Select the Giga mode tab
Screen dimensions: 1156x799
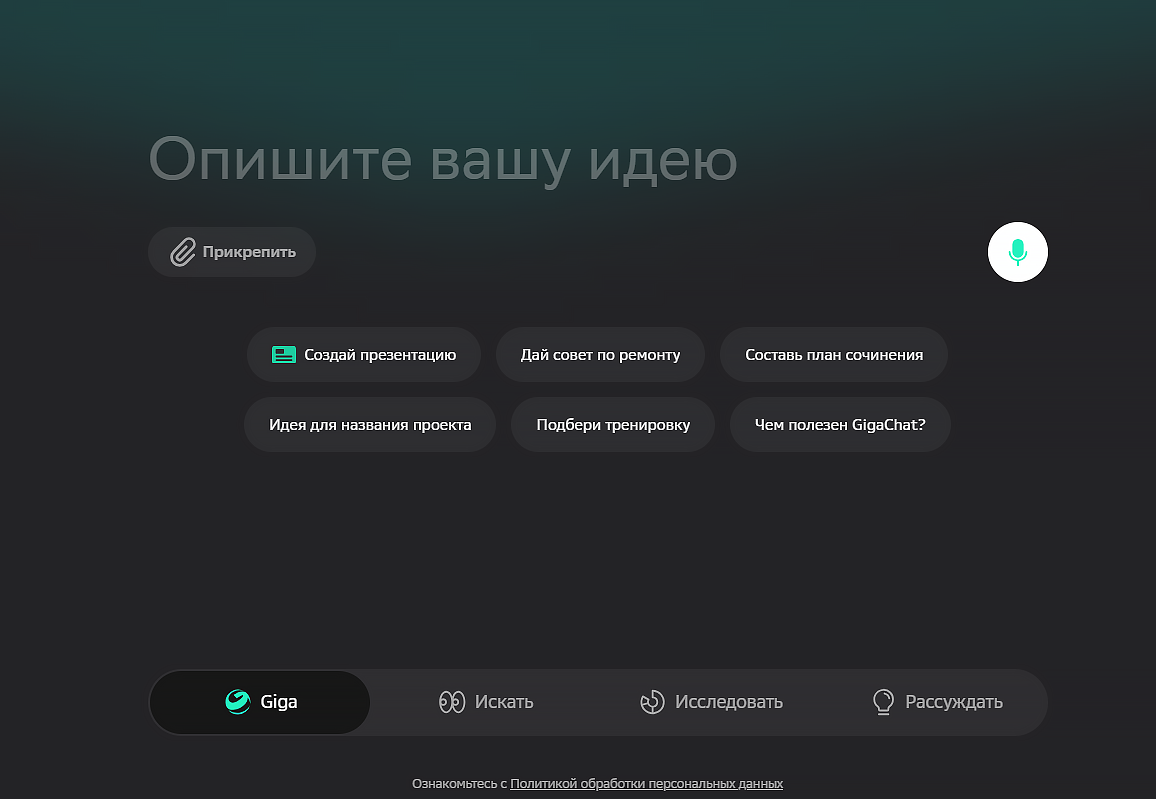[x=260, y=702]
